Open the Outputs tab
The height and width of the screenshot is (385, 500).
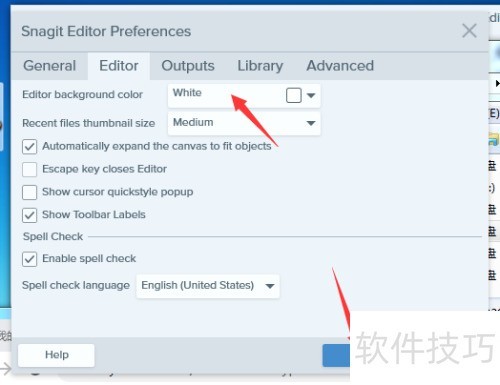click(188, 66)
